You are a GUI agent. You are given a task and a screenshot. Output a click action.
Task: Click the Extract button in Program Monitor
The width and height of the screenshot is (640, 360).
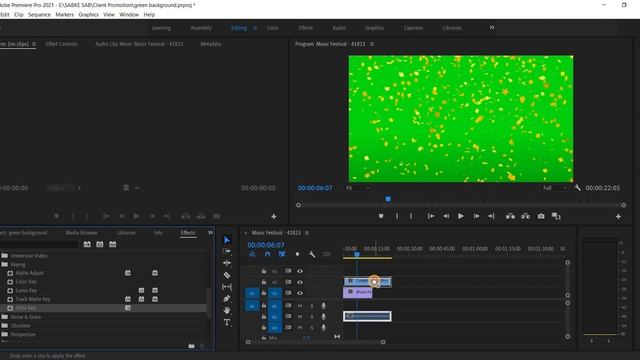525,216
